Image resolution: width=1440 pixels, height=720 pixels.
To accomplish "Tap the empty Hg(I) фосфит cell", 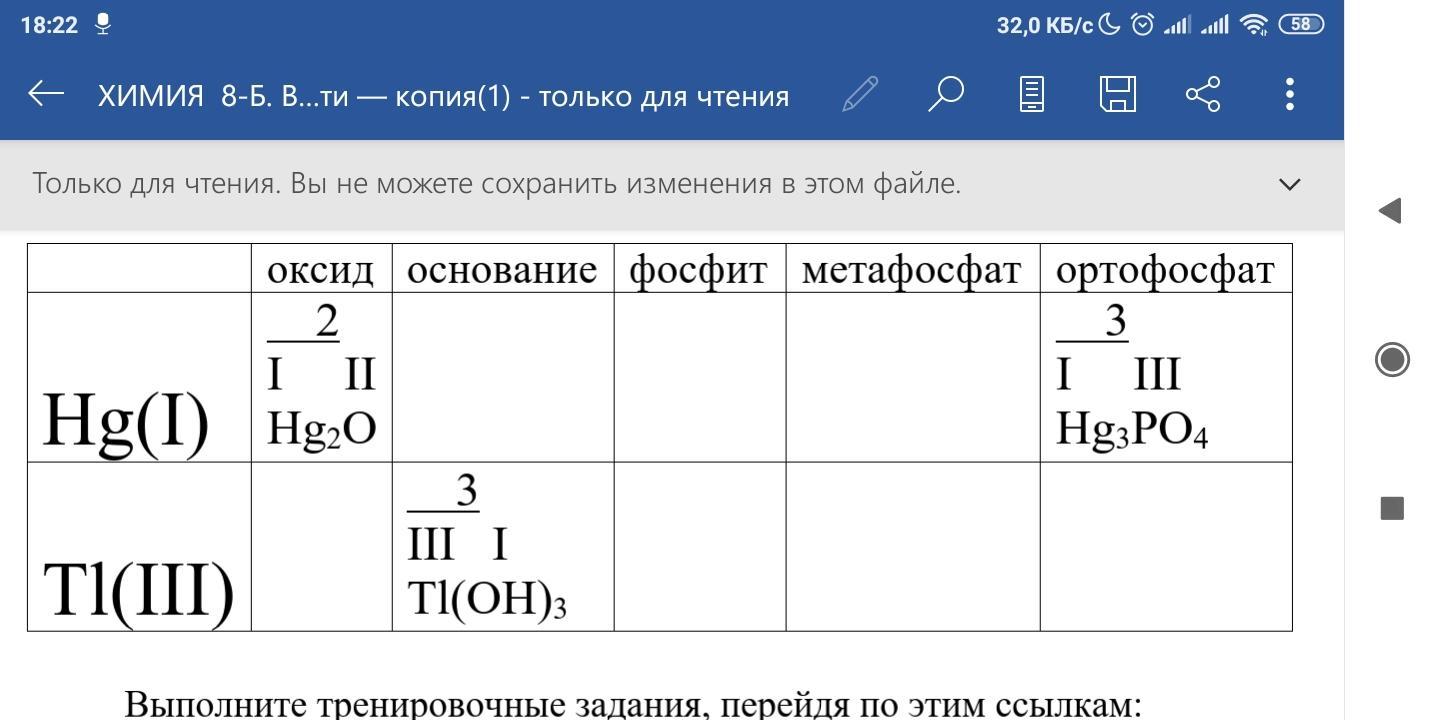I will tap(699, 377).
